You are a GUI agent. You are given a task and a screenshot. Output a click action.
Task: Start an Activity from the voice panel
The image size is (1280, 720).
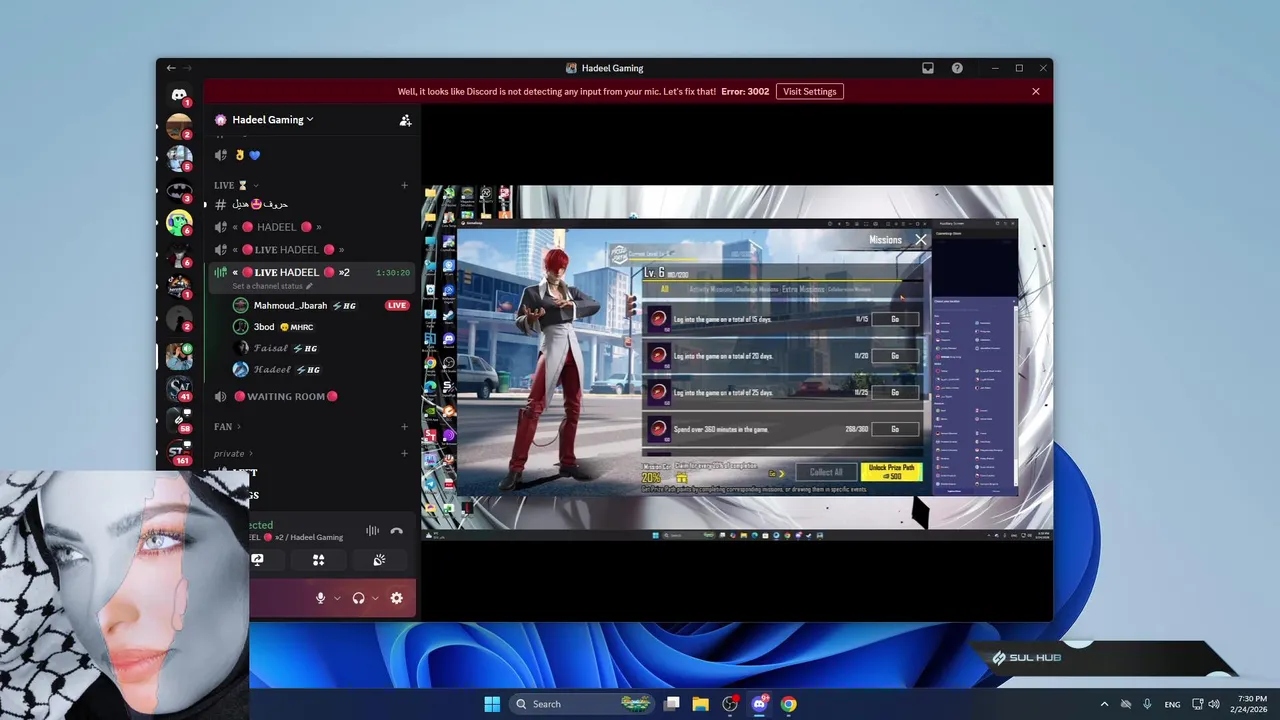pyautogui.click(x=318, y=560)
